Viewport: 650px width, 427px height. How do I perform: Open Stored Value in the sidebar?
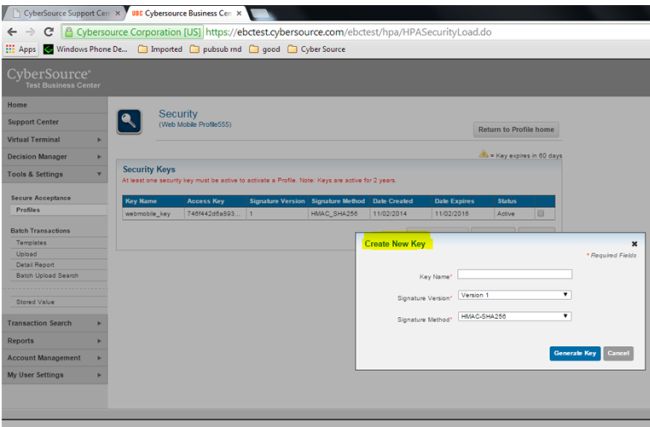[x=58, y=302]
